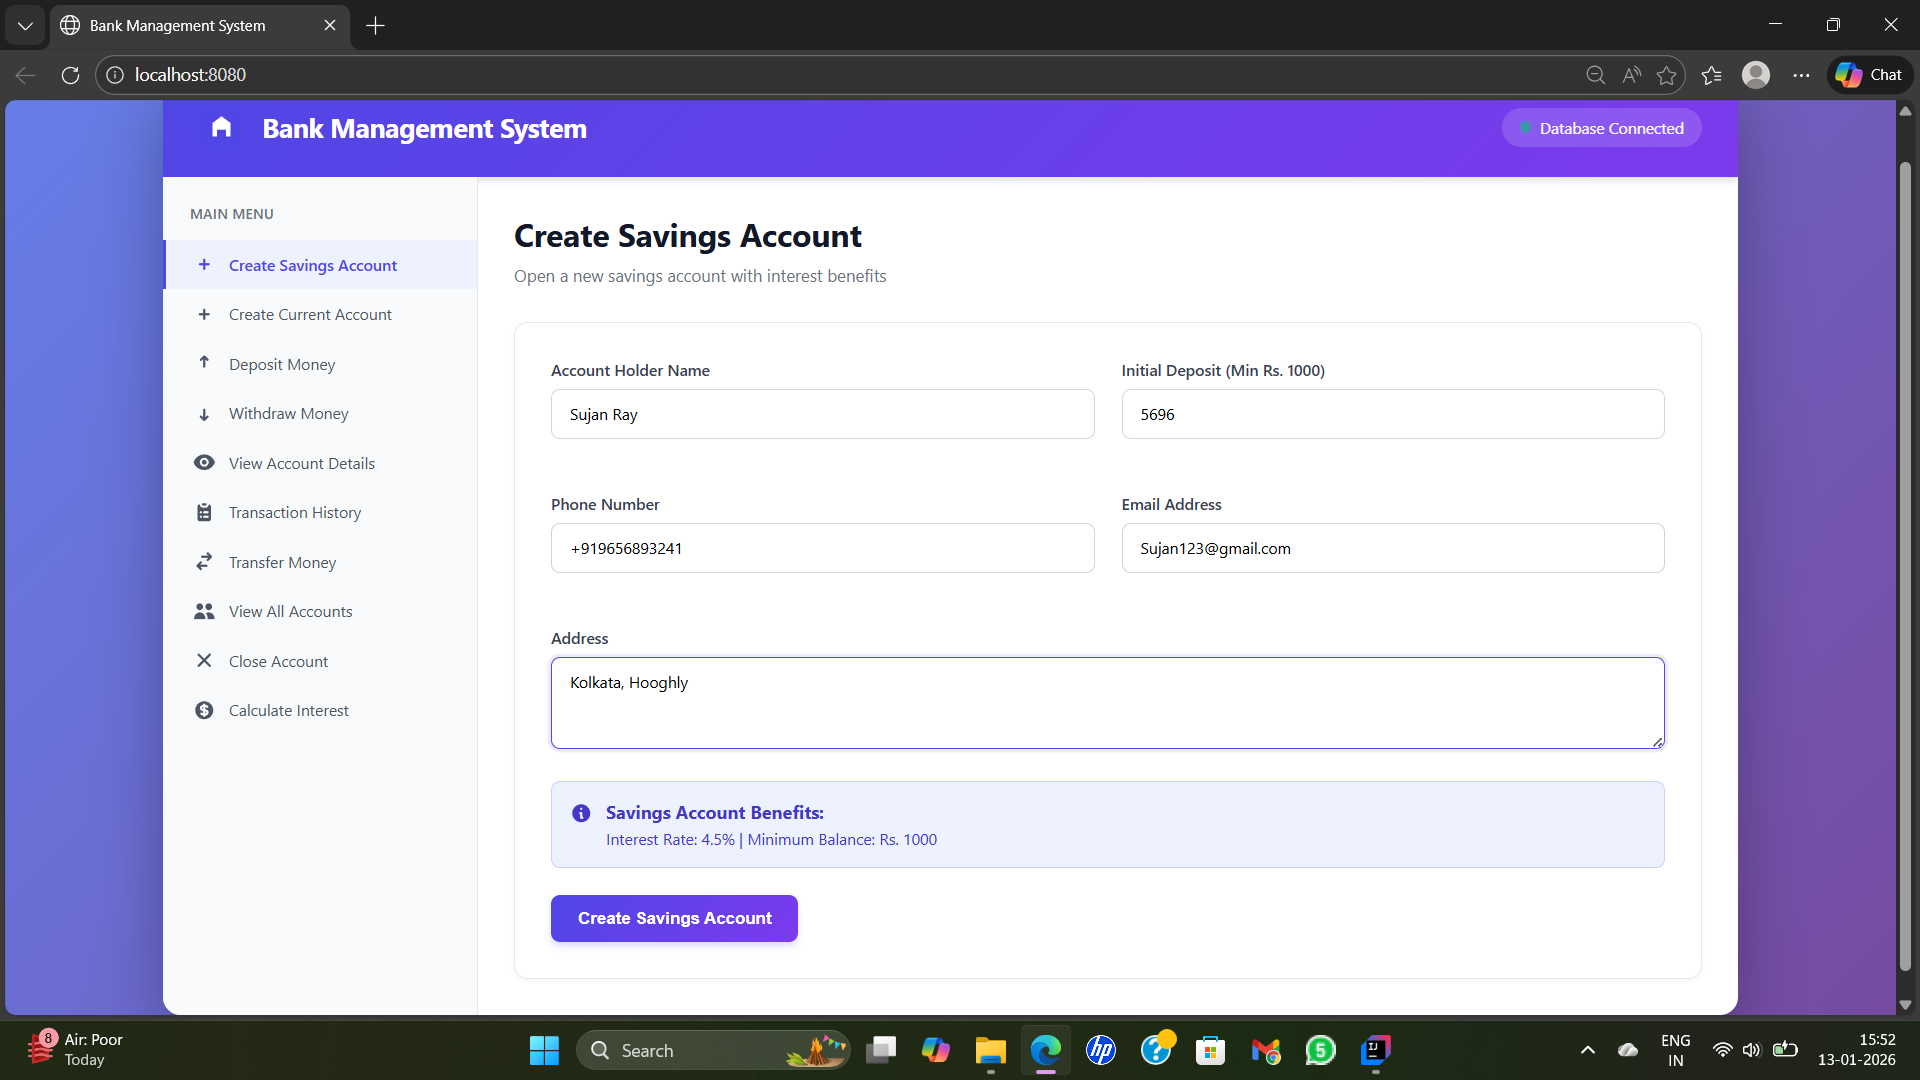Open File Explorer from the taskbar
The height and width of the screenshot is (1080, 1920).
tap(990, 1051)
